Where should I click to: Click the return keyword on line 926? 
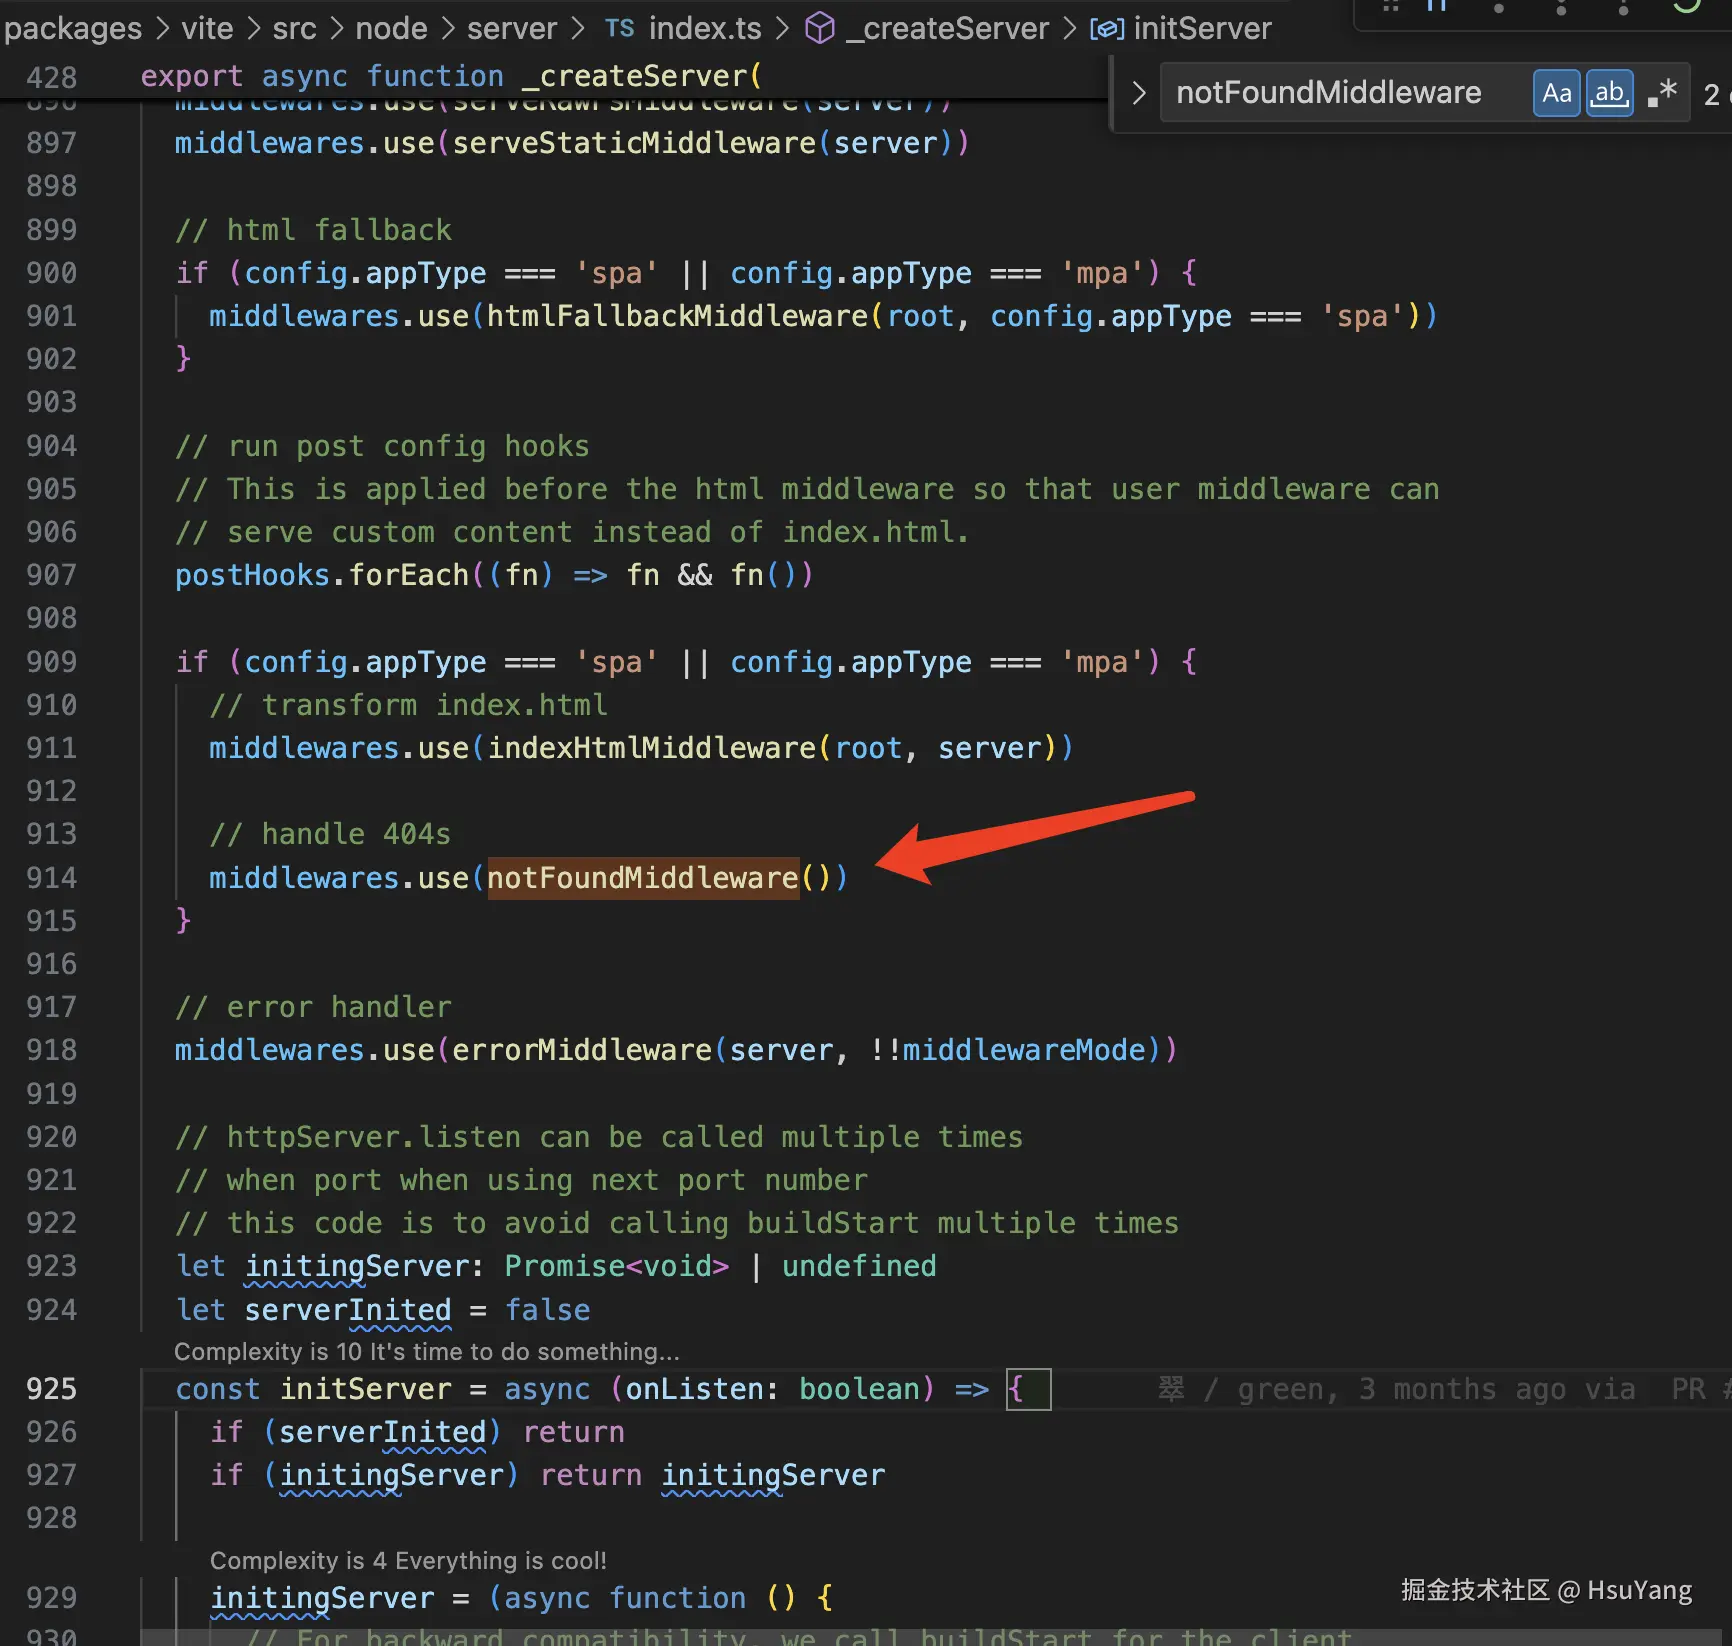573,1432
